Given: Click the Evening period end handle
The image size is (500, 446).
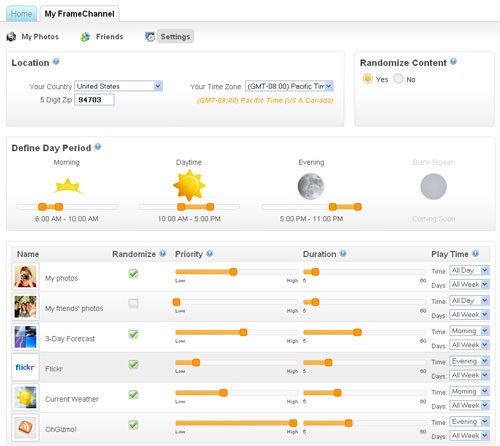Looking at the screenshot, I should [x=358, y=207].
